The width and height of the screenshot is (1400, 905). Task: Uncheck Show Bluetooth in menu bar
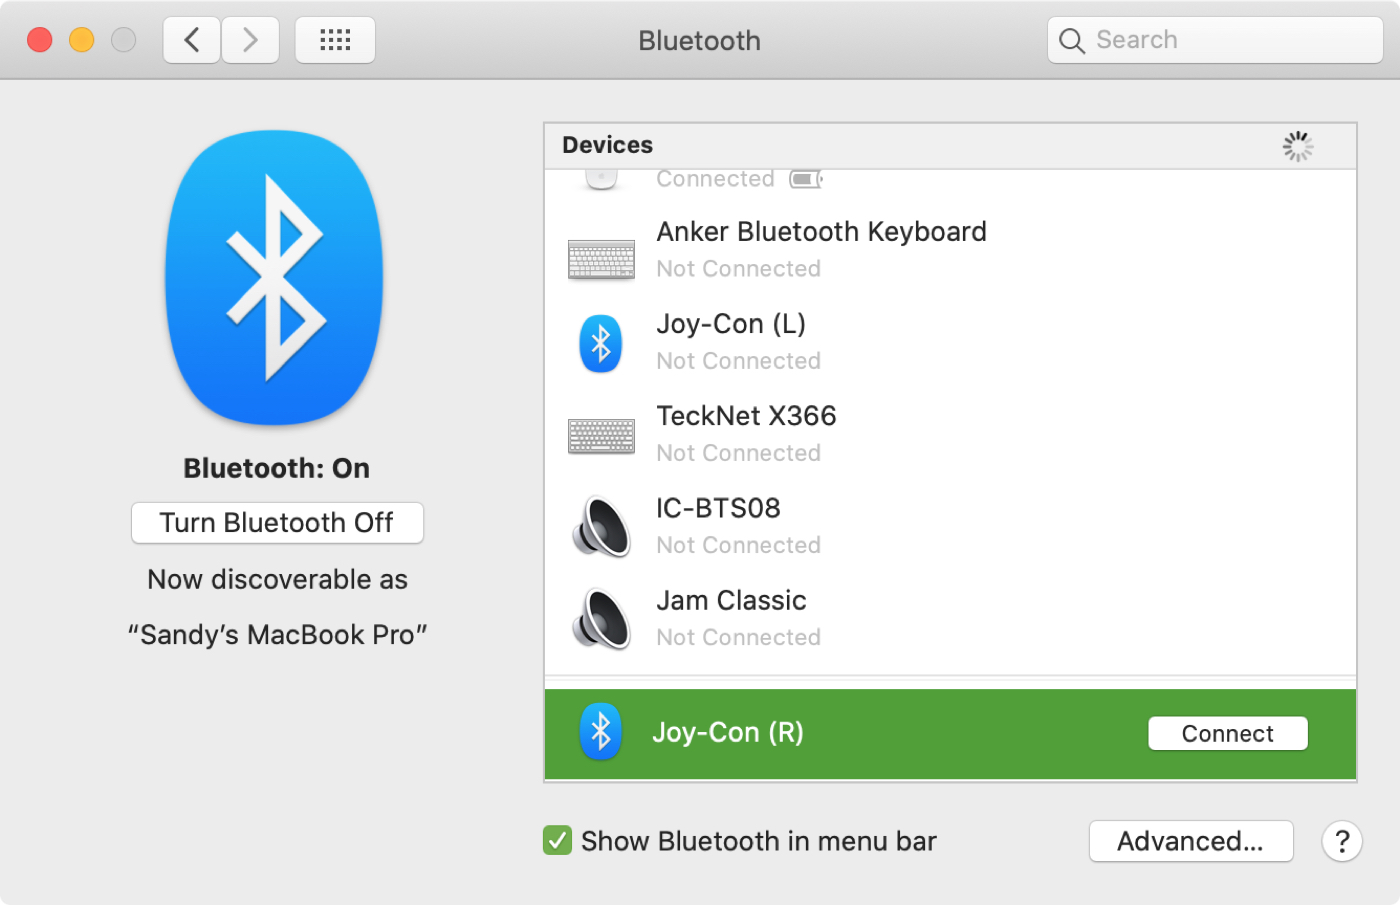click(x=557, y=840)
